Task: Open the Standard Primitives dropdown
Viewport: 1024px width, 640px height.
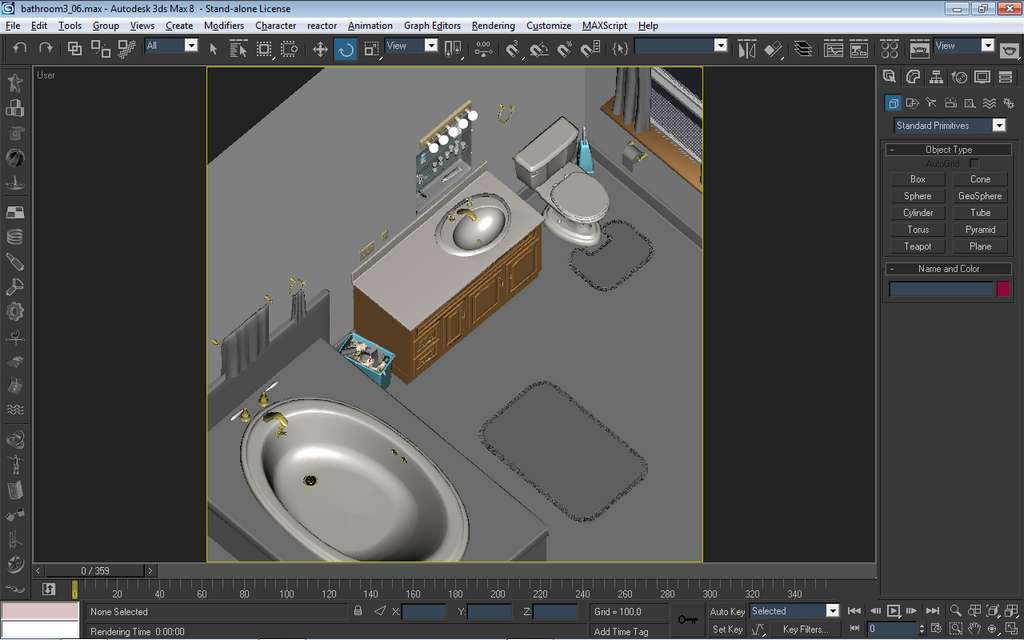Action: pos(998,125)
